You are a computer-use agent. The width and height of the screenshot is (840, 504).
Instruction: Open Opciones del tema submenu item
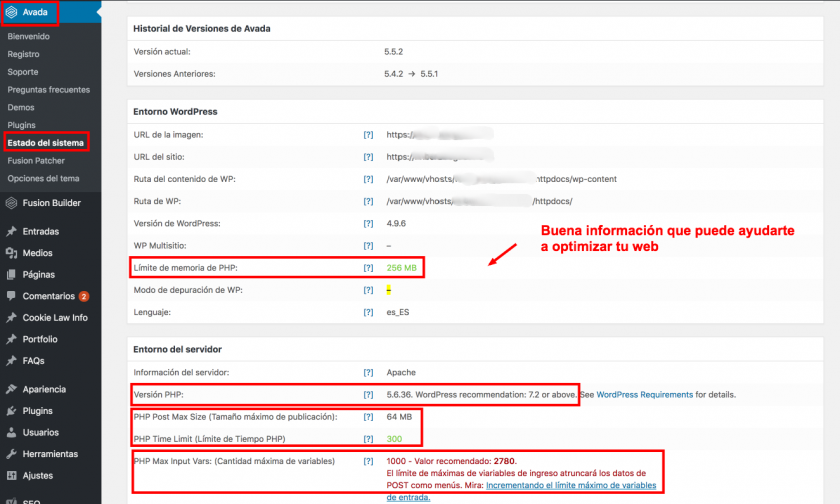click(x=43, y=178)
